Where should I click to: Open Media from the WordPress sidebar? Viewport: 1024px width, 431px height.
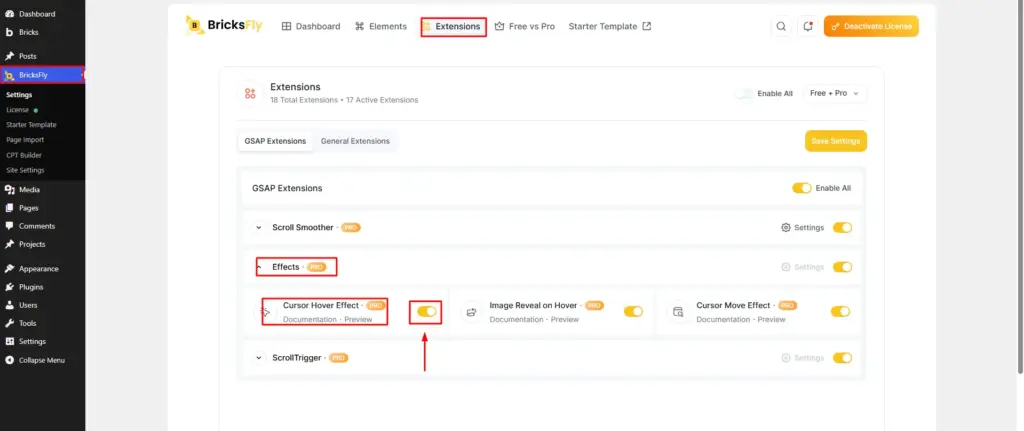(29, 190)
